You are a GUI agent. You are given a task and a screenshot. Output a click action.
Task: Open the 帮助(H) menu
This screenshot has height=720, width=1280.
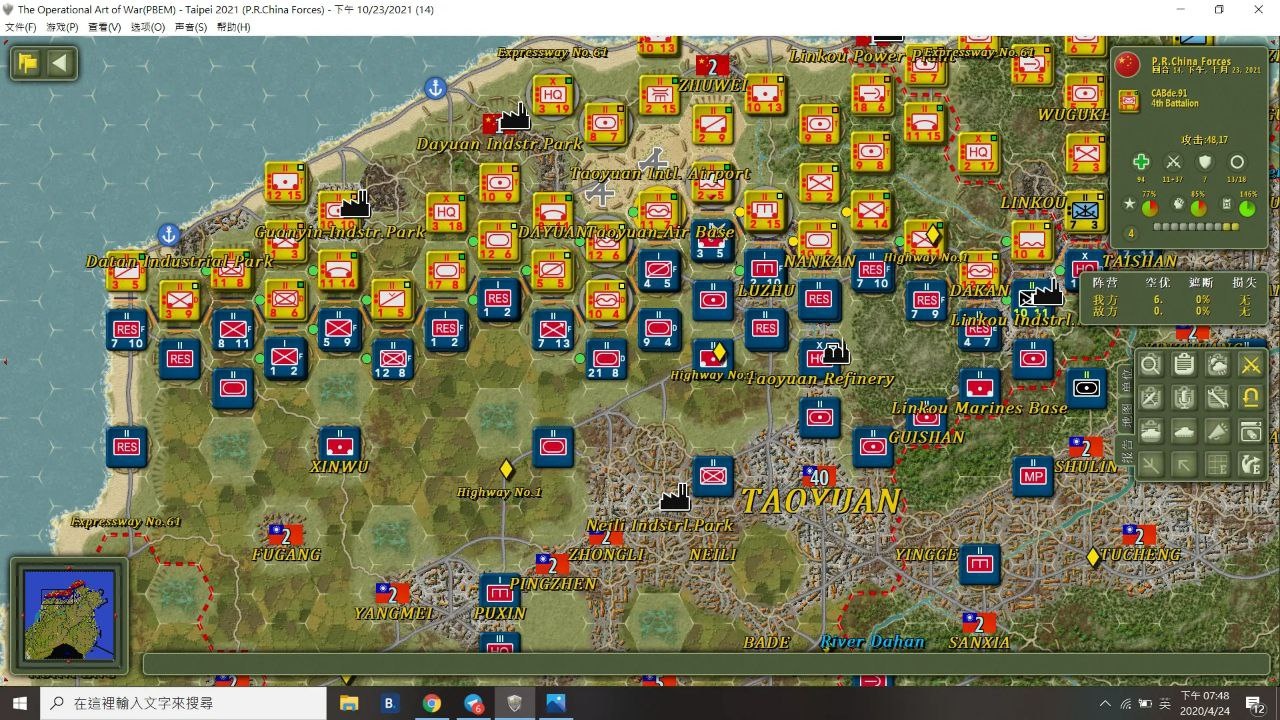(x=233, y=27)
